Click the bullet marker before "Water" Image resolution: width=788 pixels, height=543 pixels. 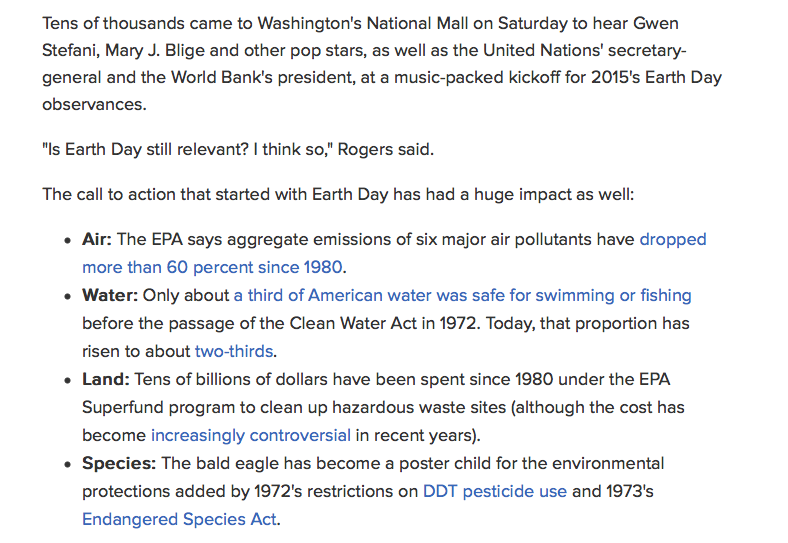[x=68, y=297]
